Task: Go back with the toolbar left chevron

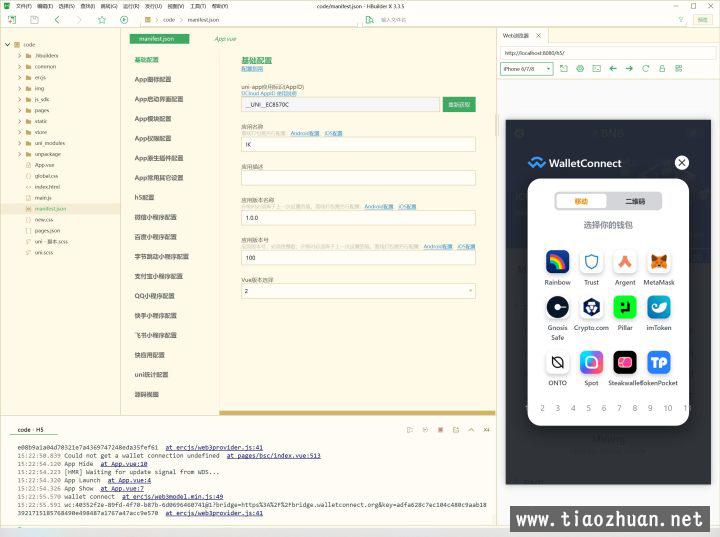Action: [x=57, y=20]
